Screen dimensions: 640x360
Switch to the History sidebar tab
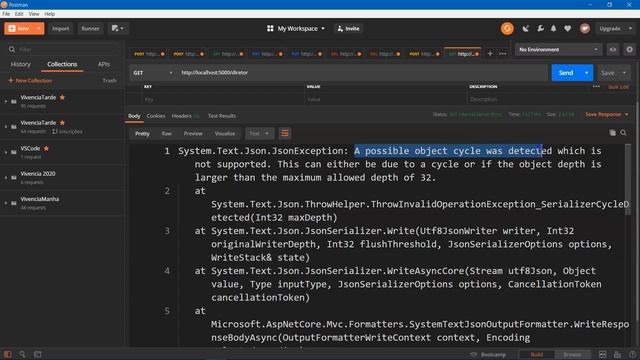(x=20, y=64)
